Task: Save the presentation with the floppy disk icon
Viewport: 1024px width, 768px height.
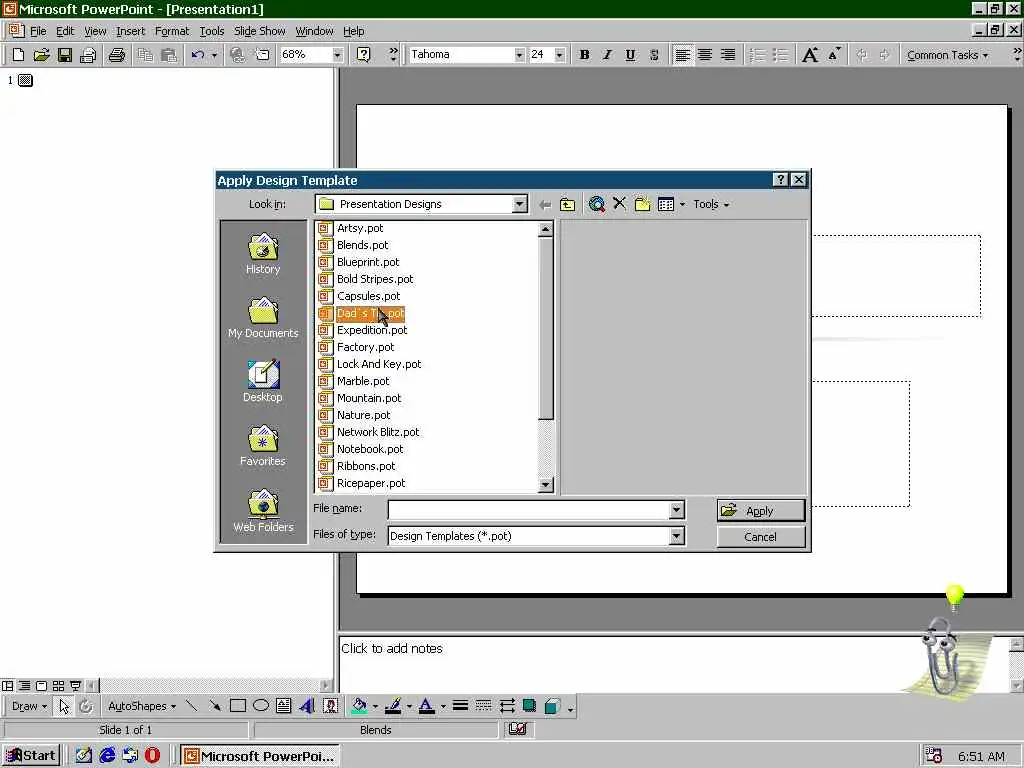Action: [x=64, y=55]
